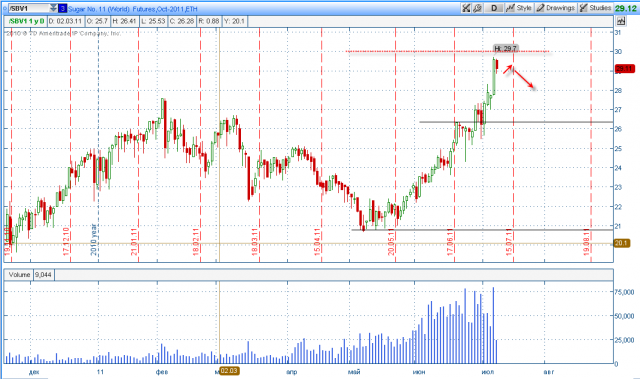Click the blue number 3 link indicator
Viewport: 640px width, 379px height.
point(62,8)
